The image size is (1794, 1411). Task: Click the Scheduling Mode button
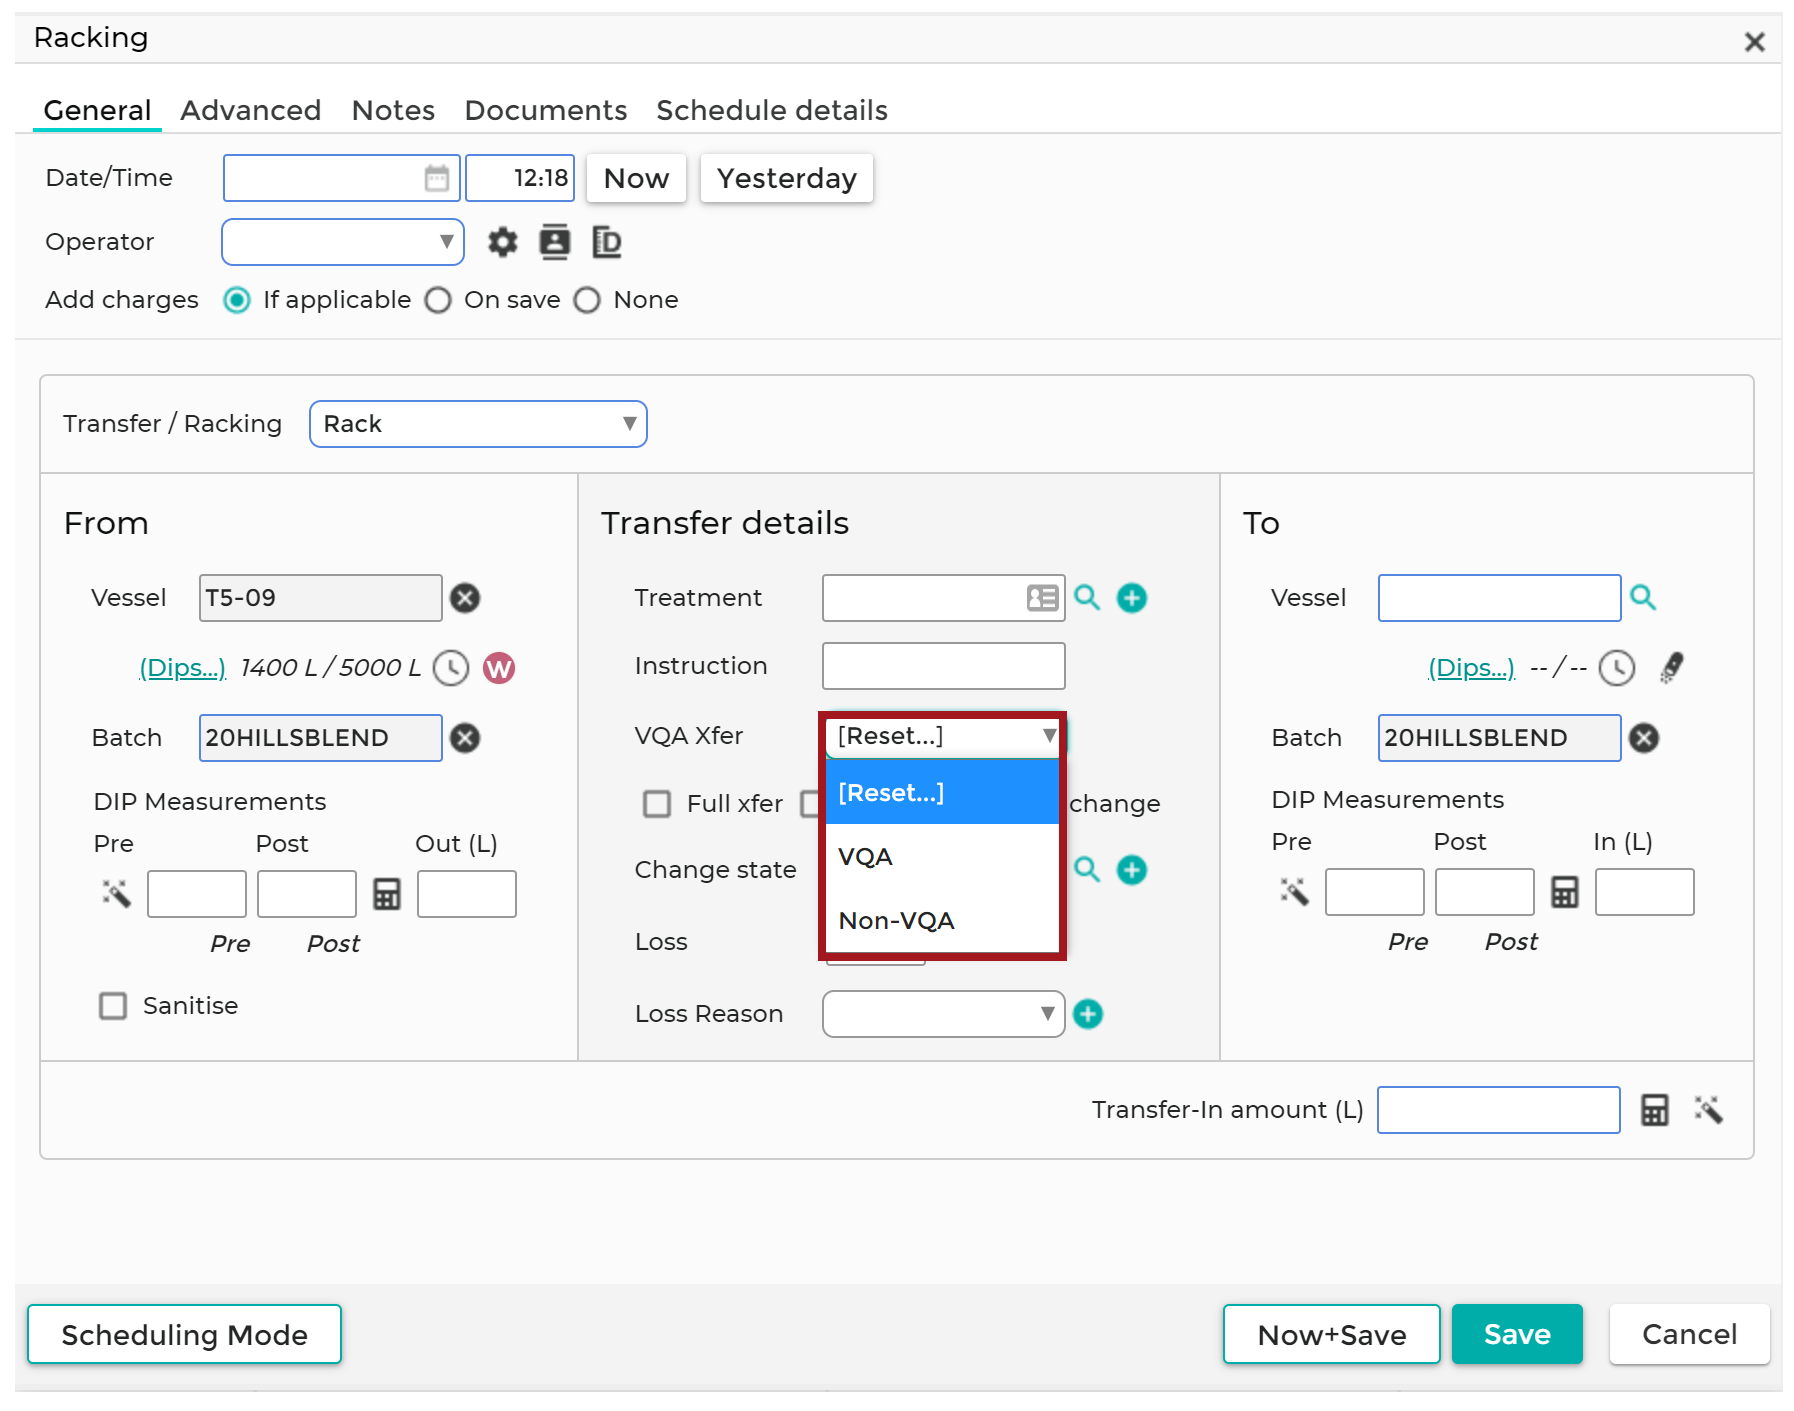pyautogui.click(x=184, y=1334)
